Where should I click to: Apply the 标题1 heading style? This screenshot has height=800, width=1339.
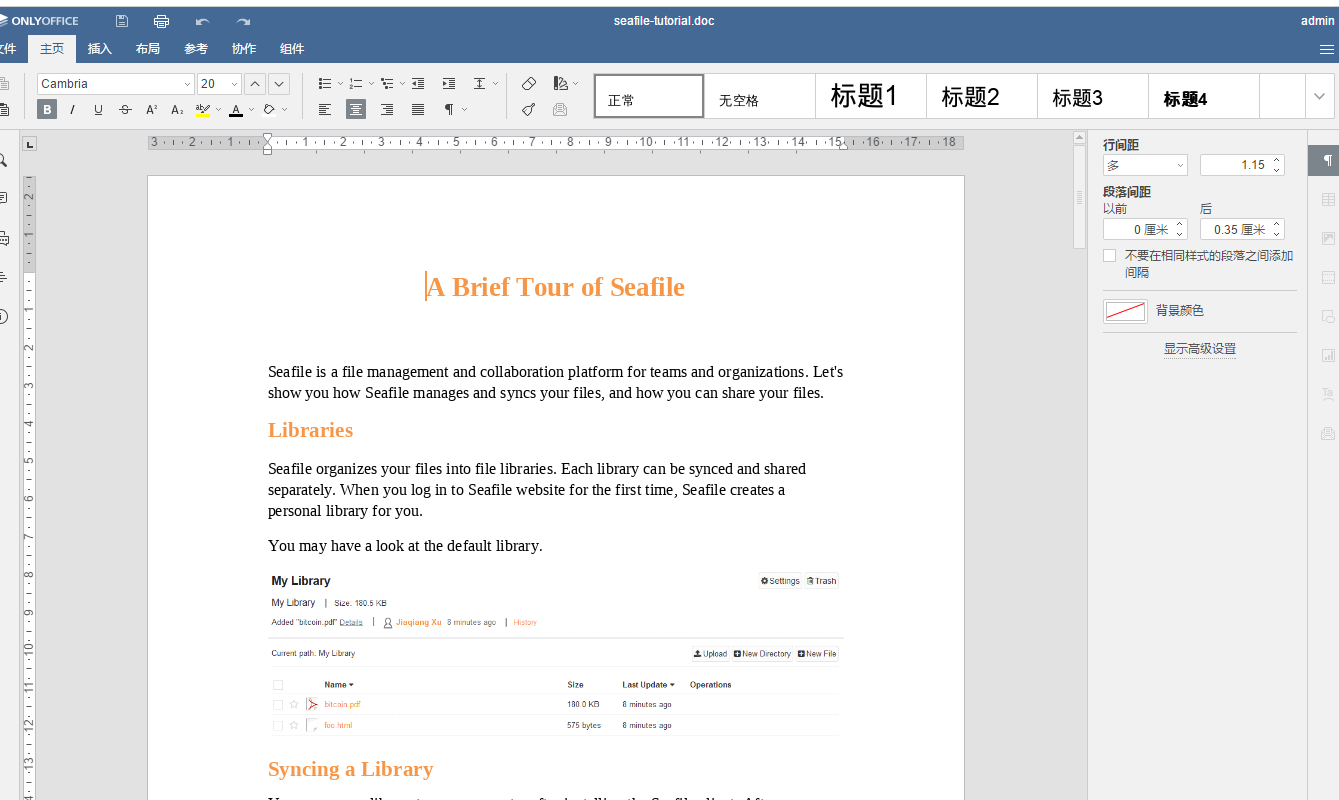pyautogui.click(x=864, y=97)
